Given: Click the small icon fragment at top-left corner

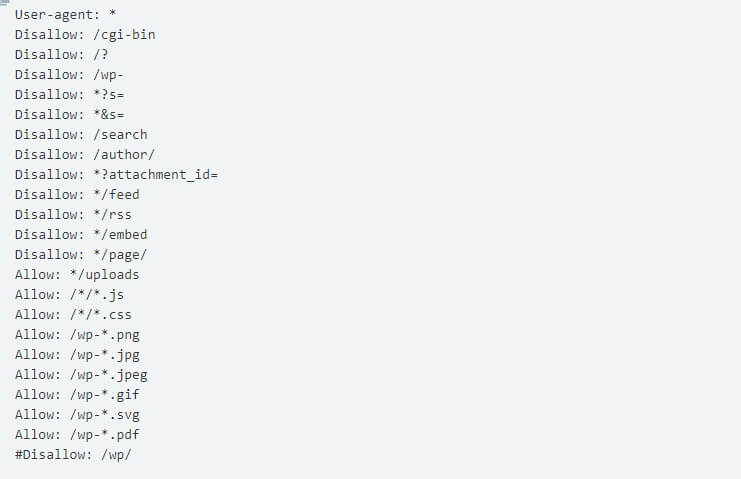Looking at the screenshot, I should pyautogui.click(x=4, y=2).
